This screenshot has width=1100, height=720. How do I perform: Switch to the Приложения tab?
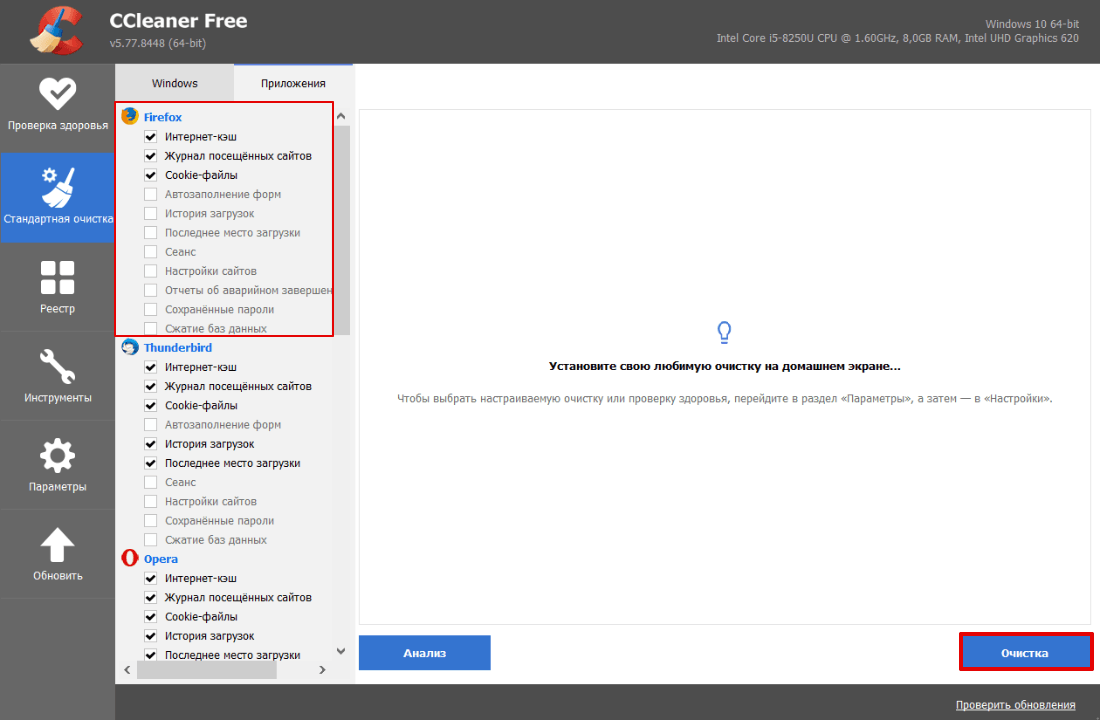point(293,83)
